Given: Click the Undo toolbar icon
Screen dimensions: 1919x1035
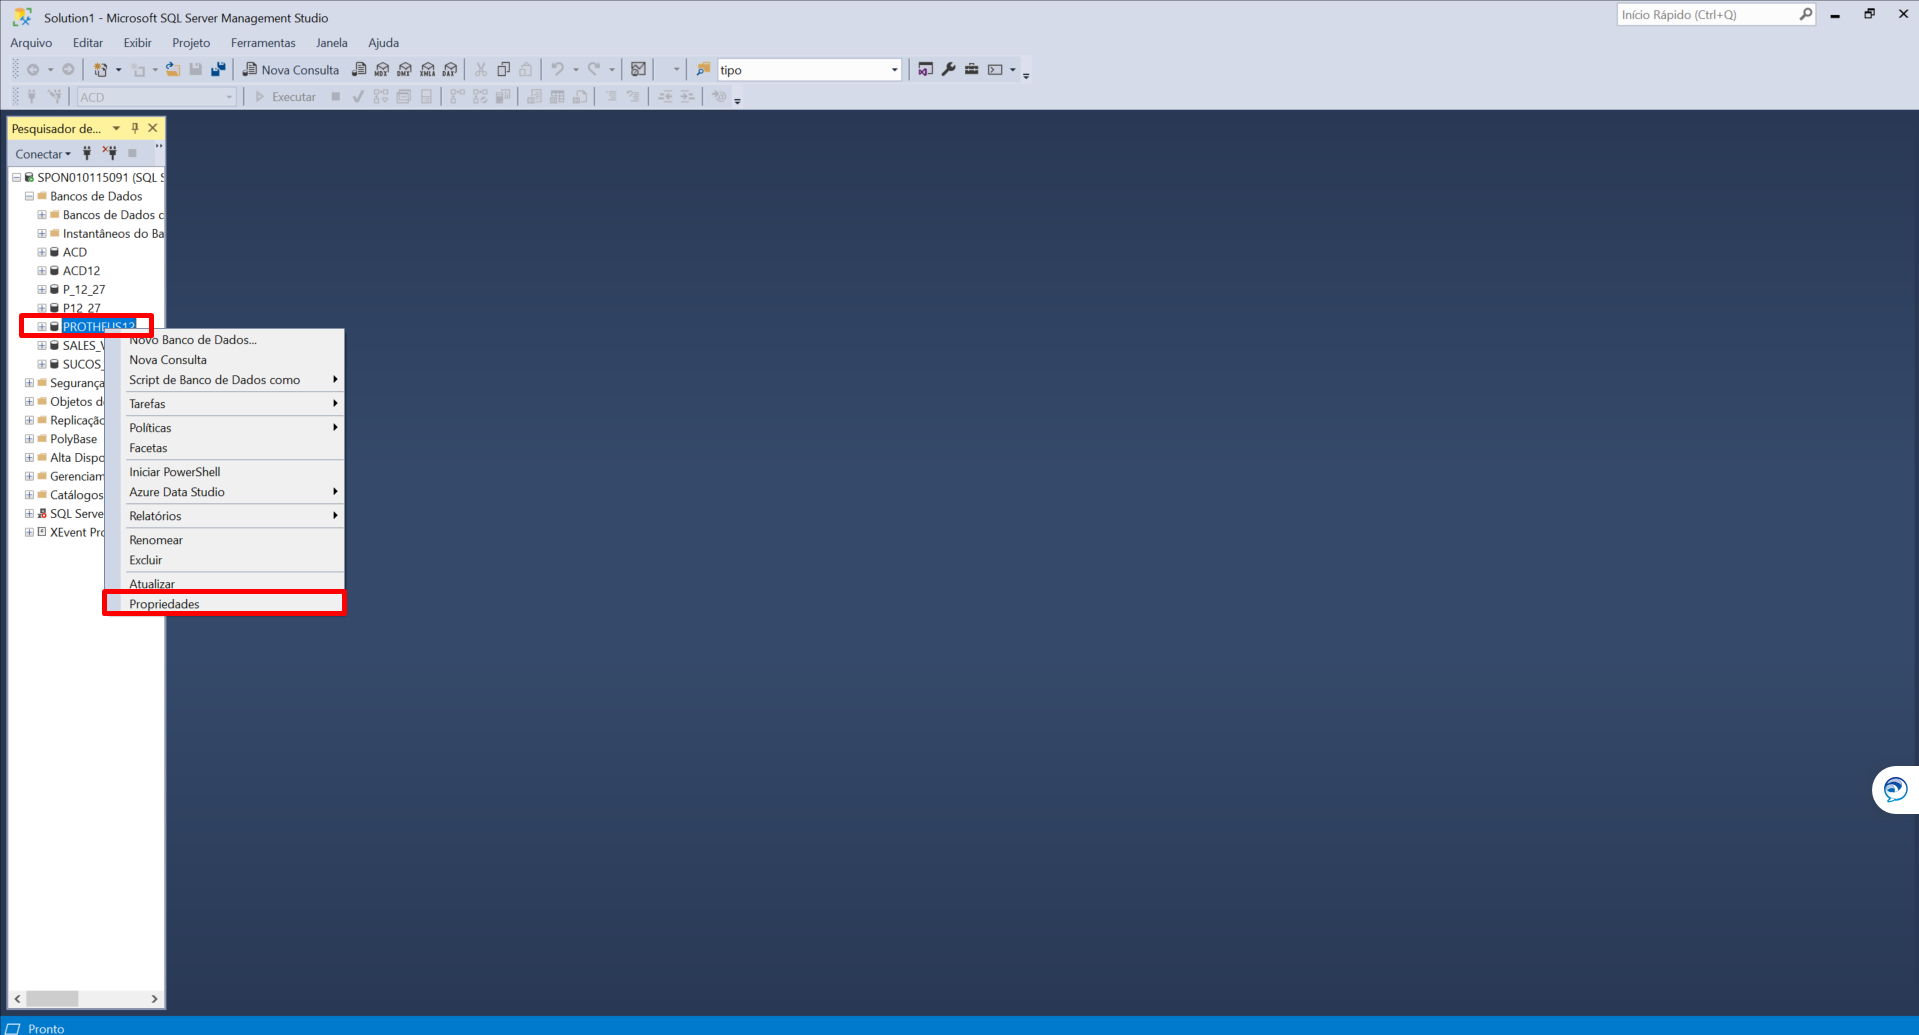Looking at the screenshot, I should 558,70.
